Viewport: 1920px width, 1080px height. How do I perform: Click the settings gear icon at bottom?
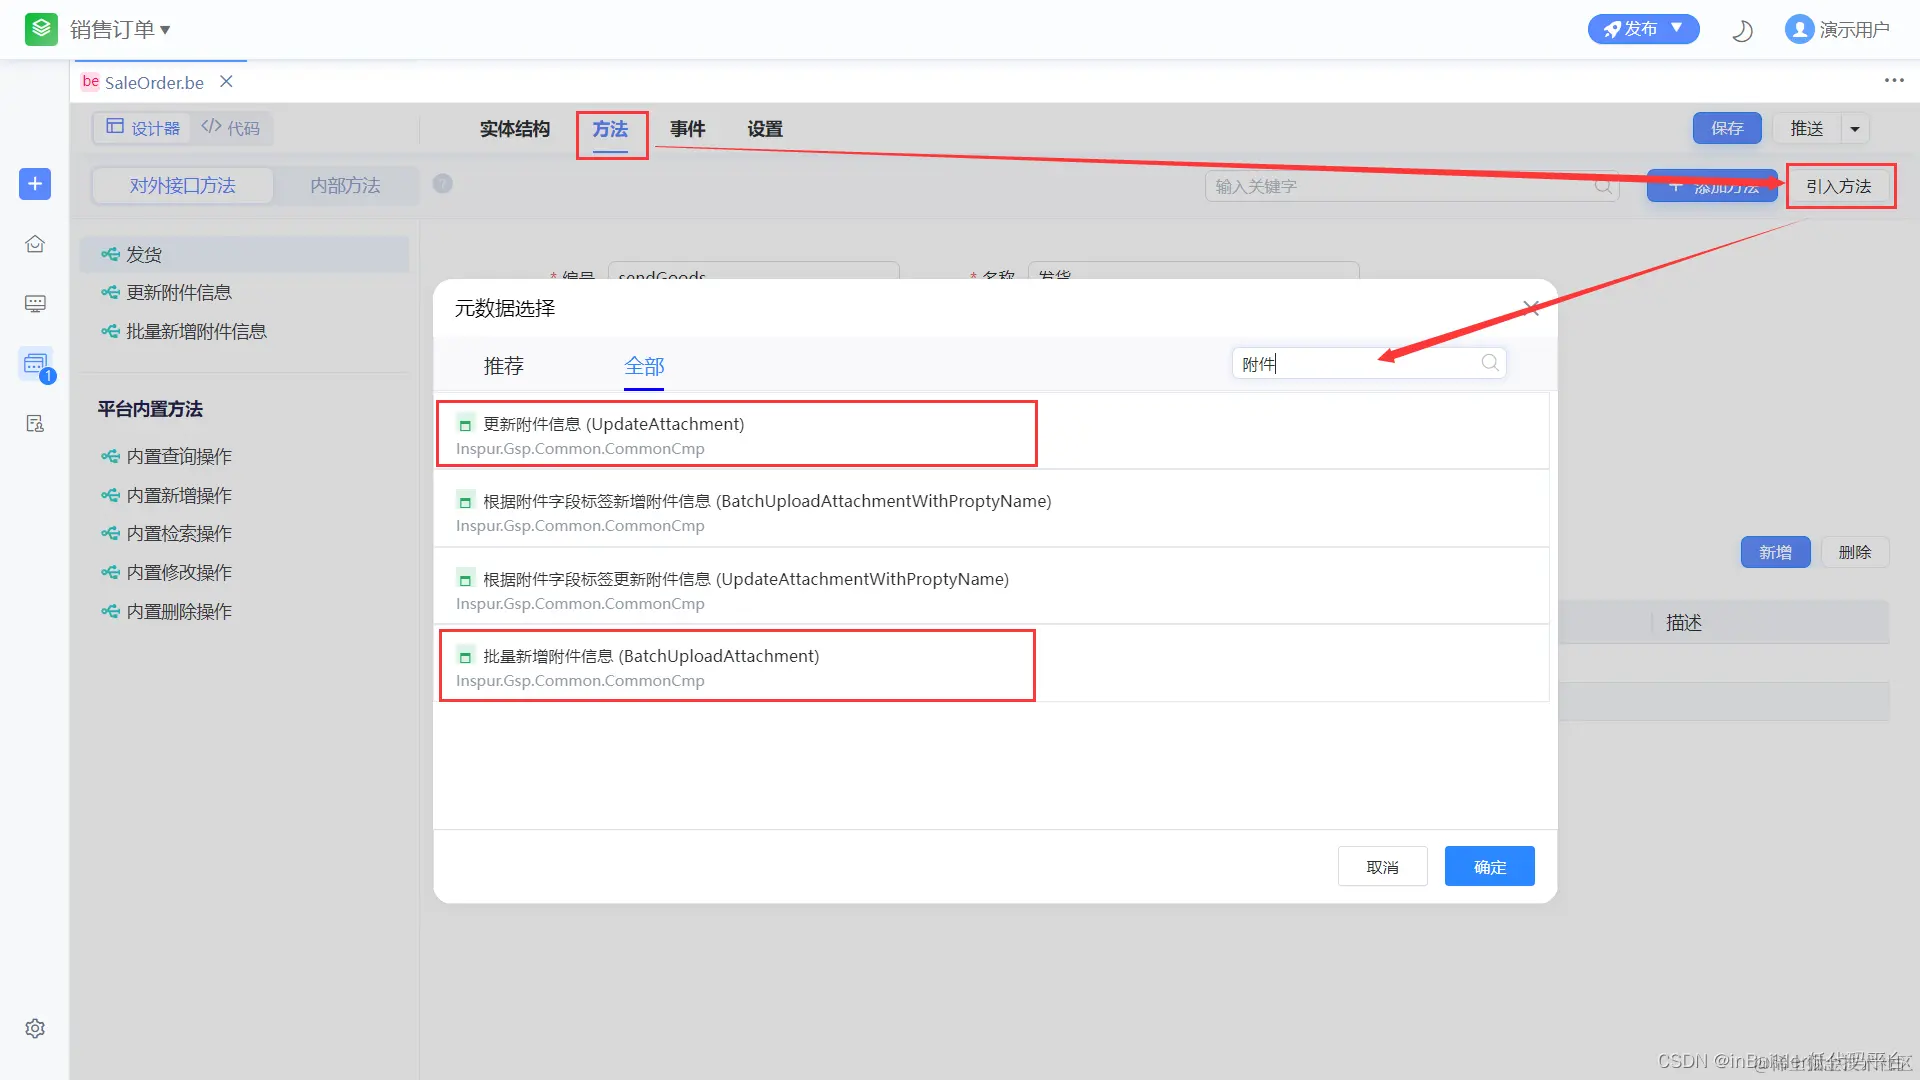[35, 1028]
